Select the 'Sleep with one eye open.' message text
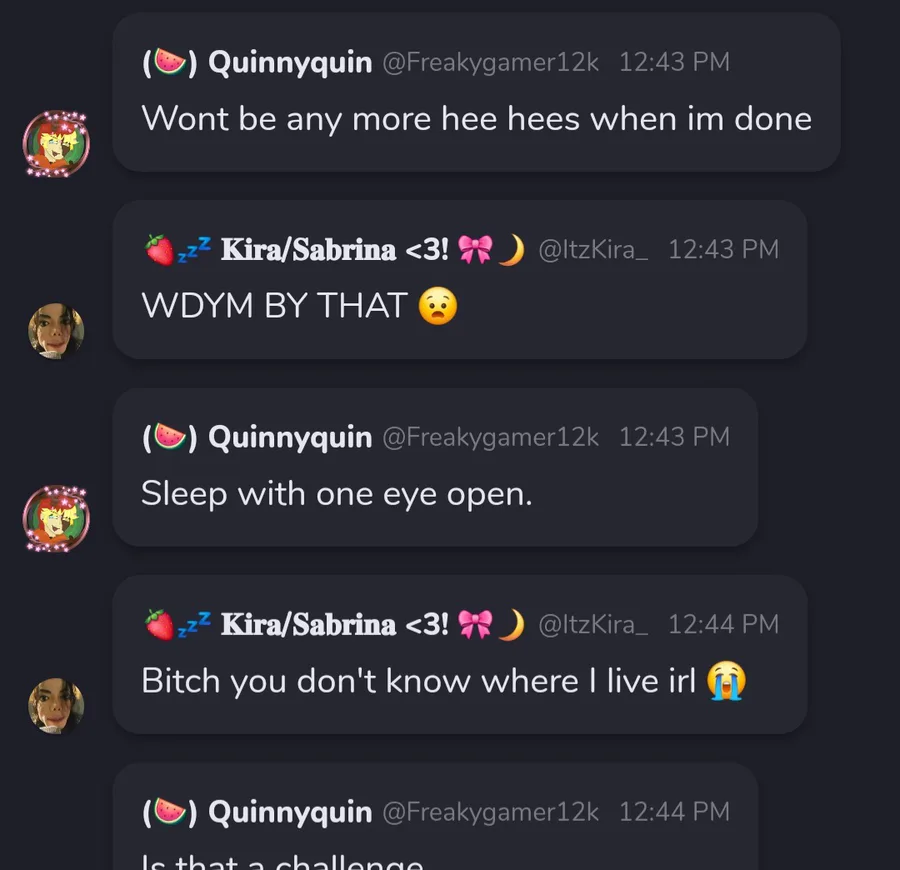This screenshot has width=900, height=870. click(337, 494)
